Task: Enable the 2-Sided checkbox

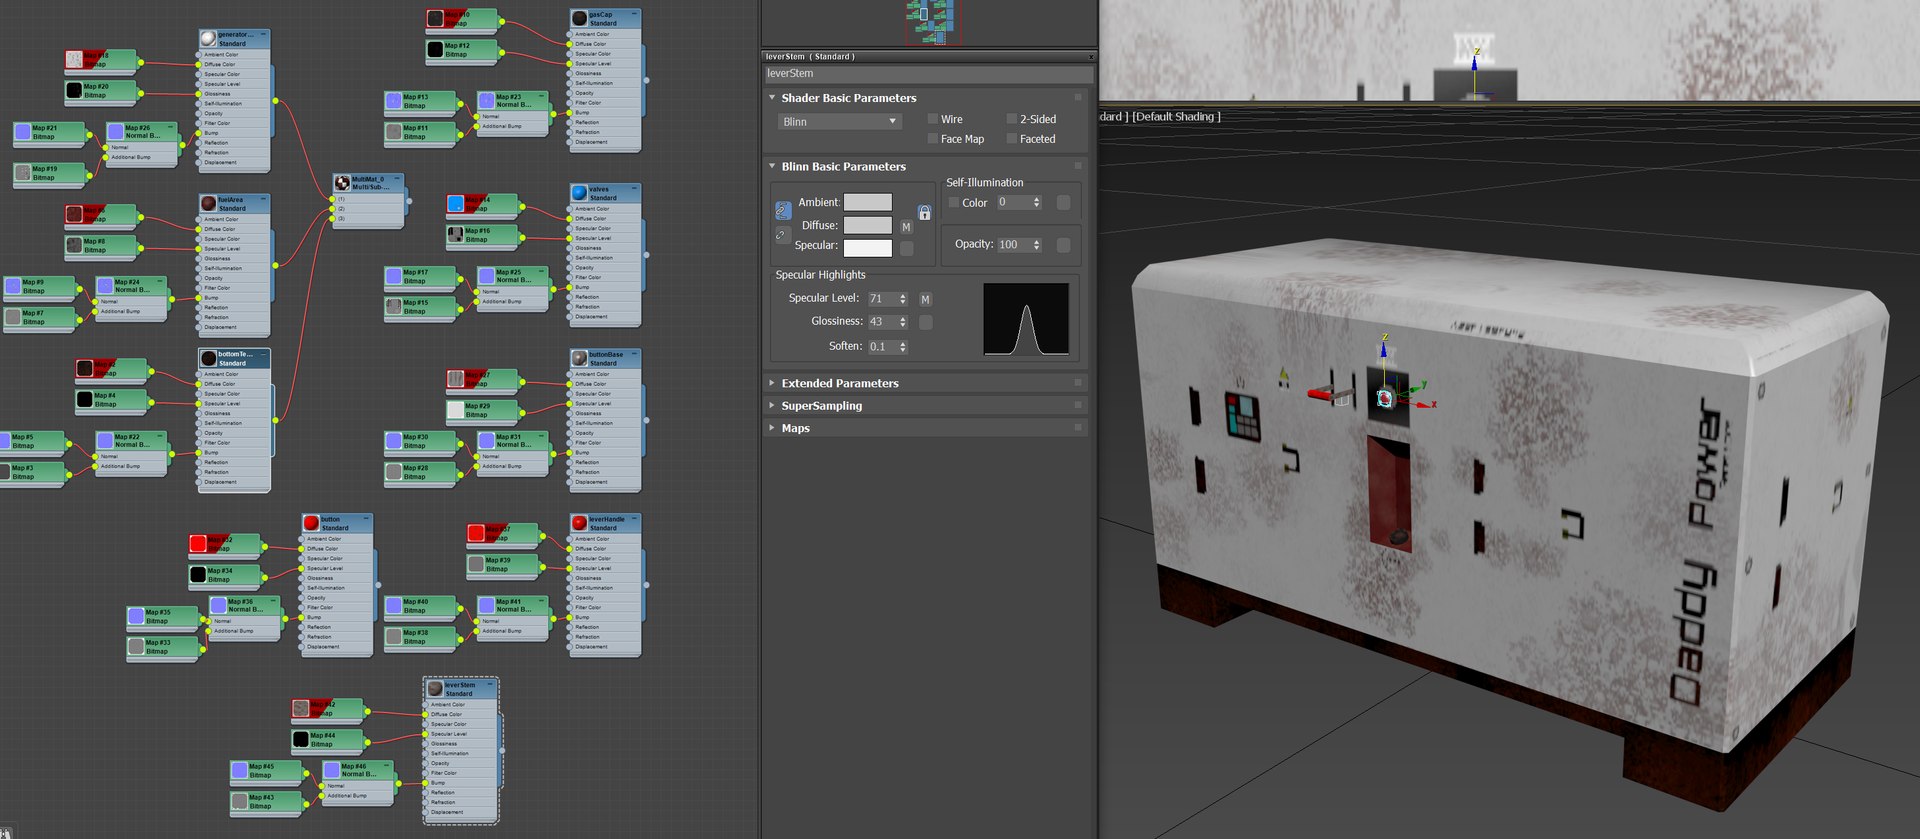Action: (1012, 119)
